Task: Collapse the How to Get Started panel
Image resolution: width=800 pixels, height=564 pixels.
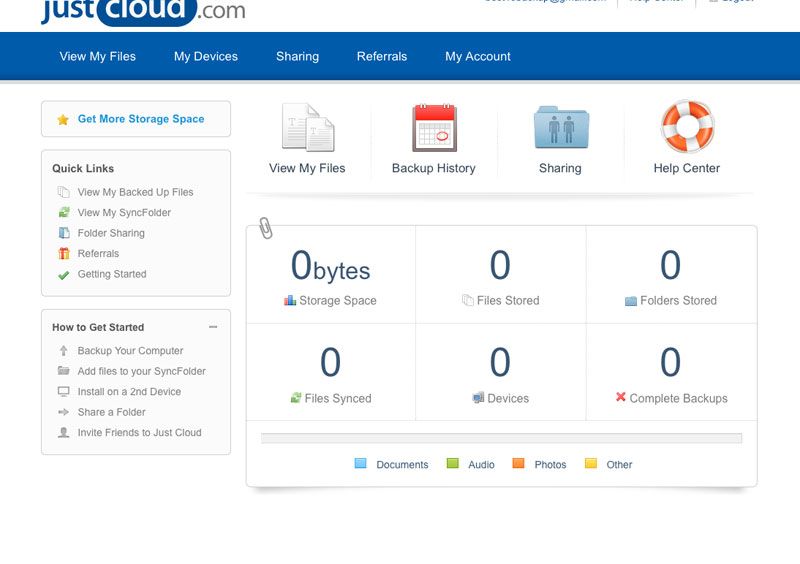Action: click(213, 327)
